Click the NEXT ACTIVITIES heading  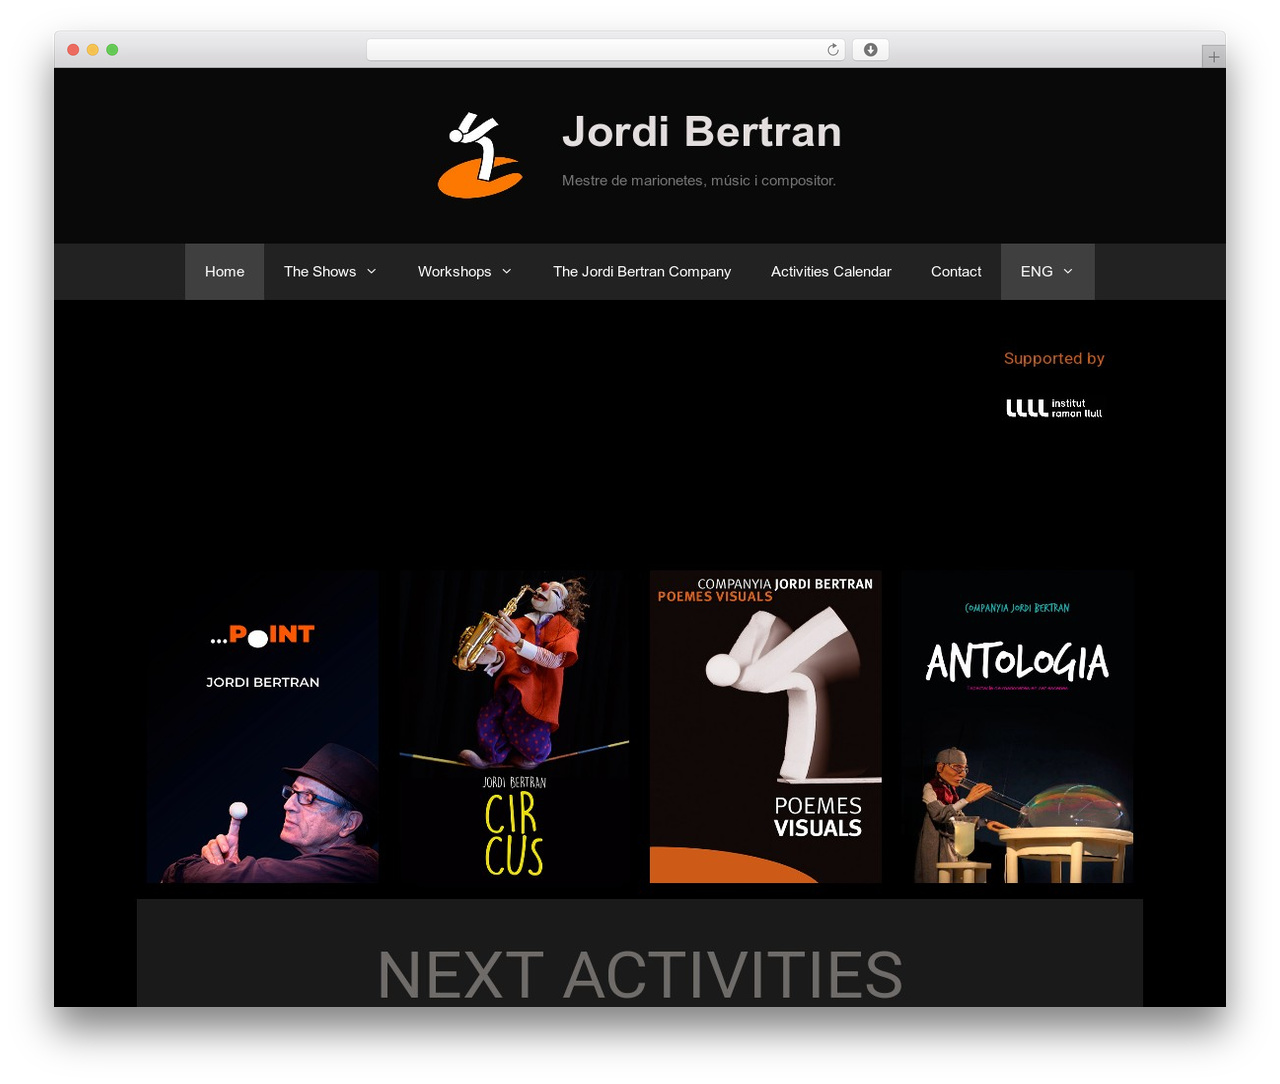click(640, 974)
